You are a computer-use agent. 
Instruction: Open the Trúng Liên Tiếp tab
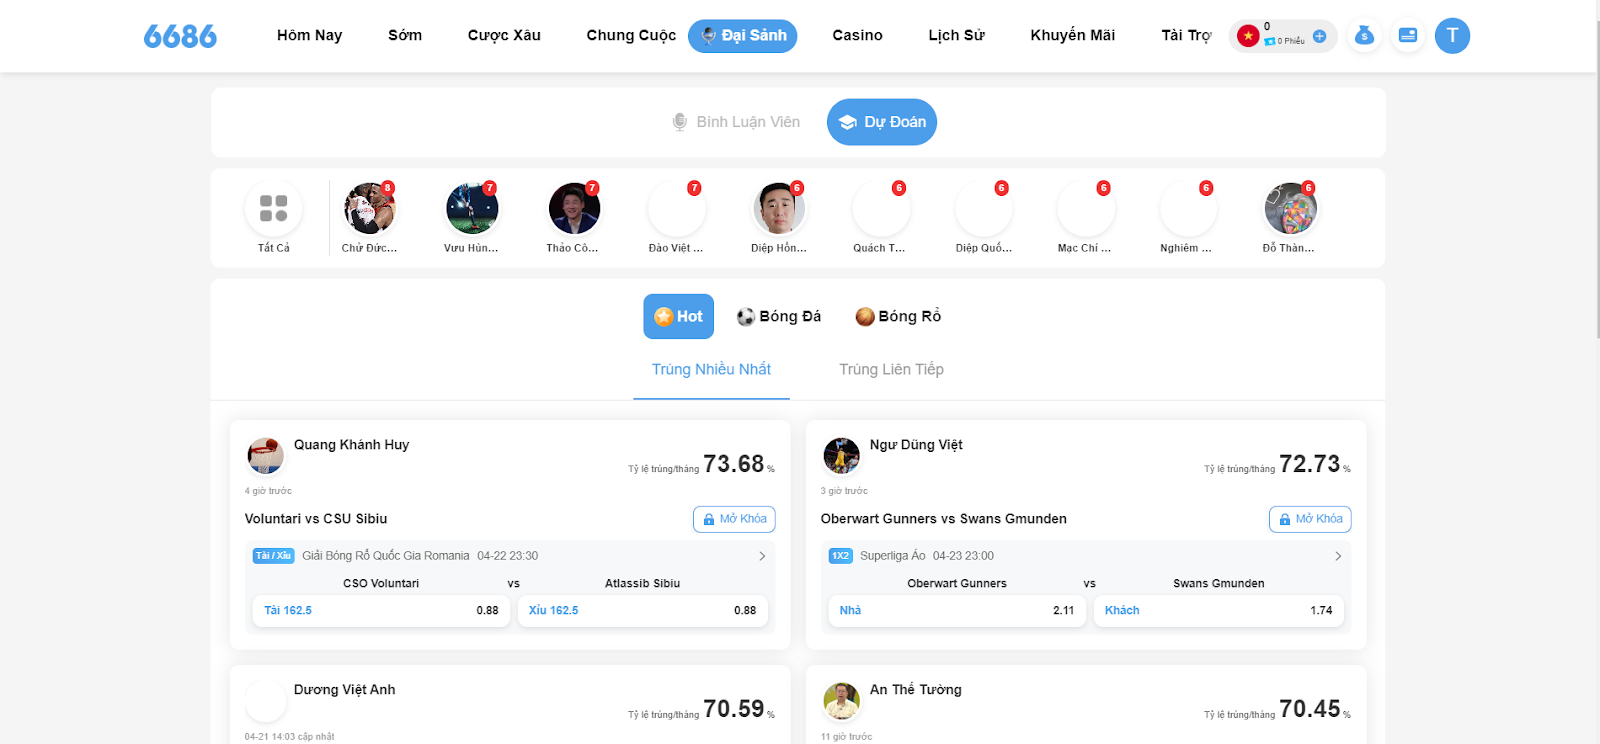[x=891, y=369]
